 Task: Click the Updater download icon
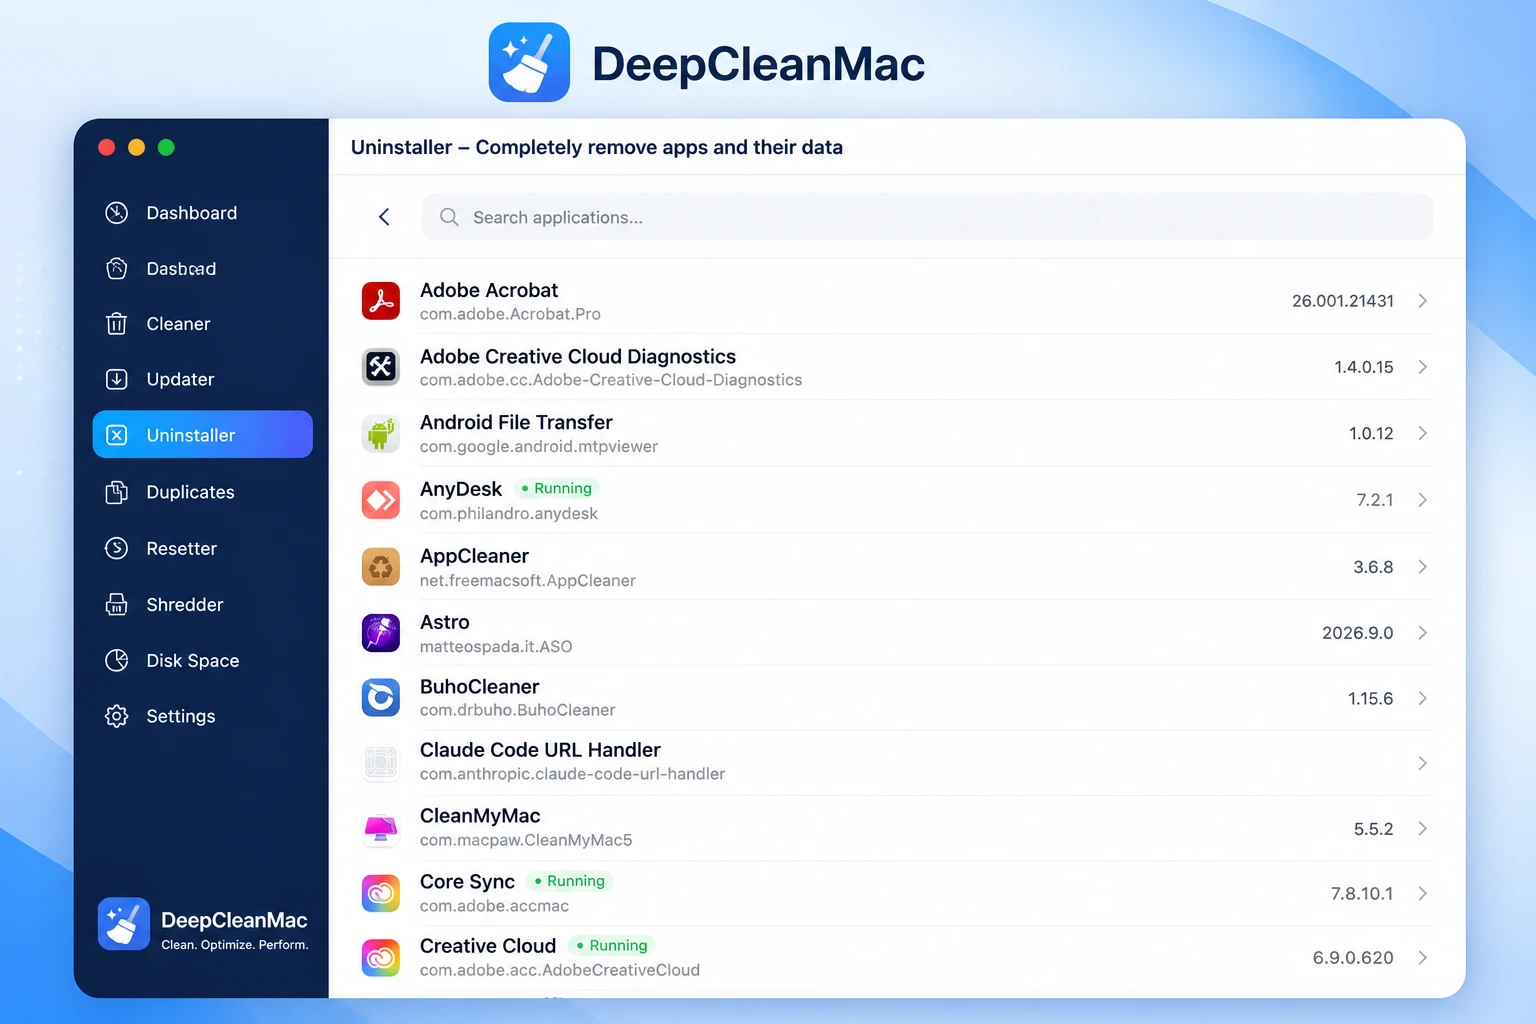click(117, 379)
